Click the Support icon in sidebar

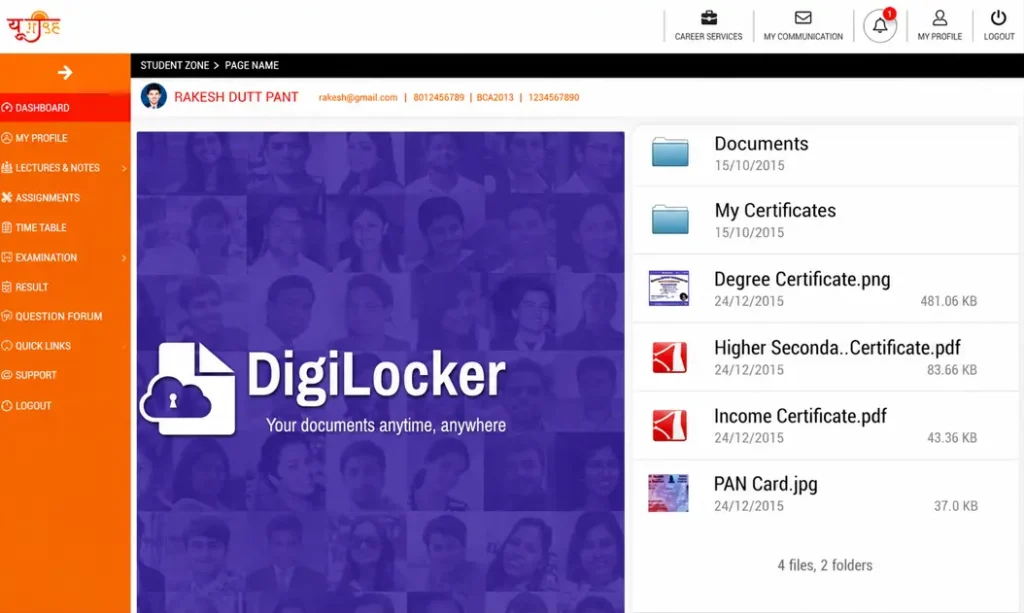coord(7,375)
